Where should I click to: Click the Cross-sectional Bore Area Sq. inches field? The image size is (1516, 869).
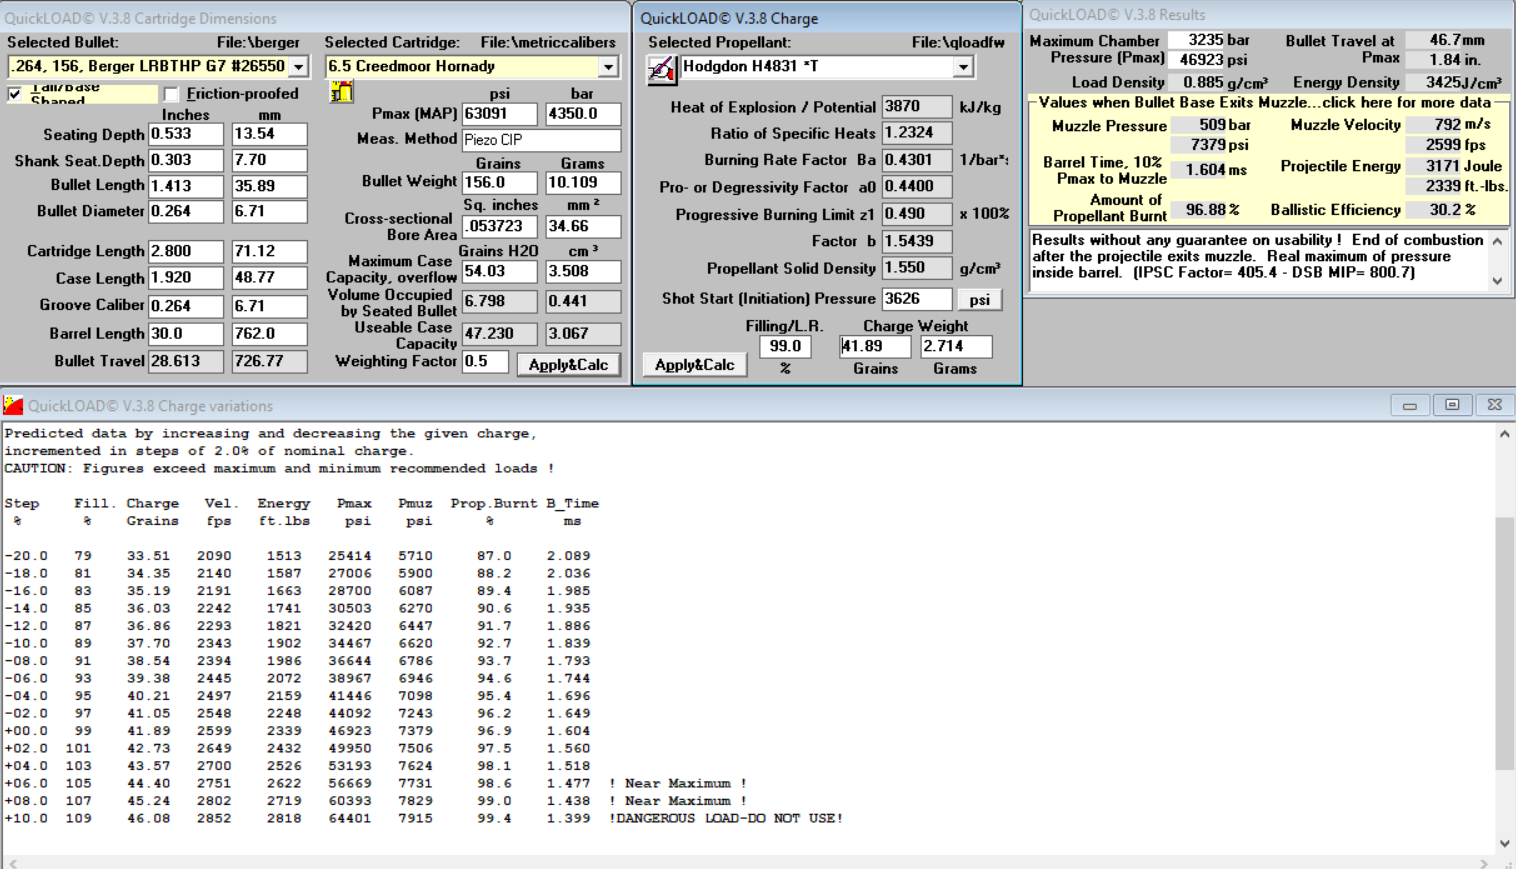[499, 227]
